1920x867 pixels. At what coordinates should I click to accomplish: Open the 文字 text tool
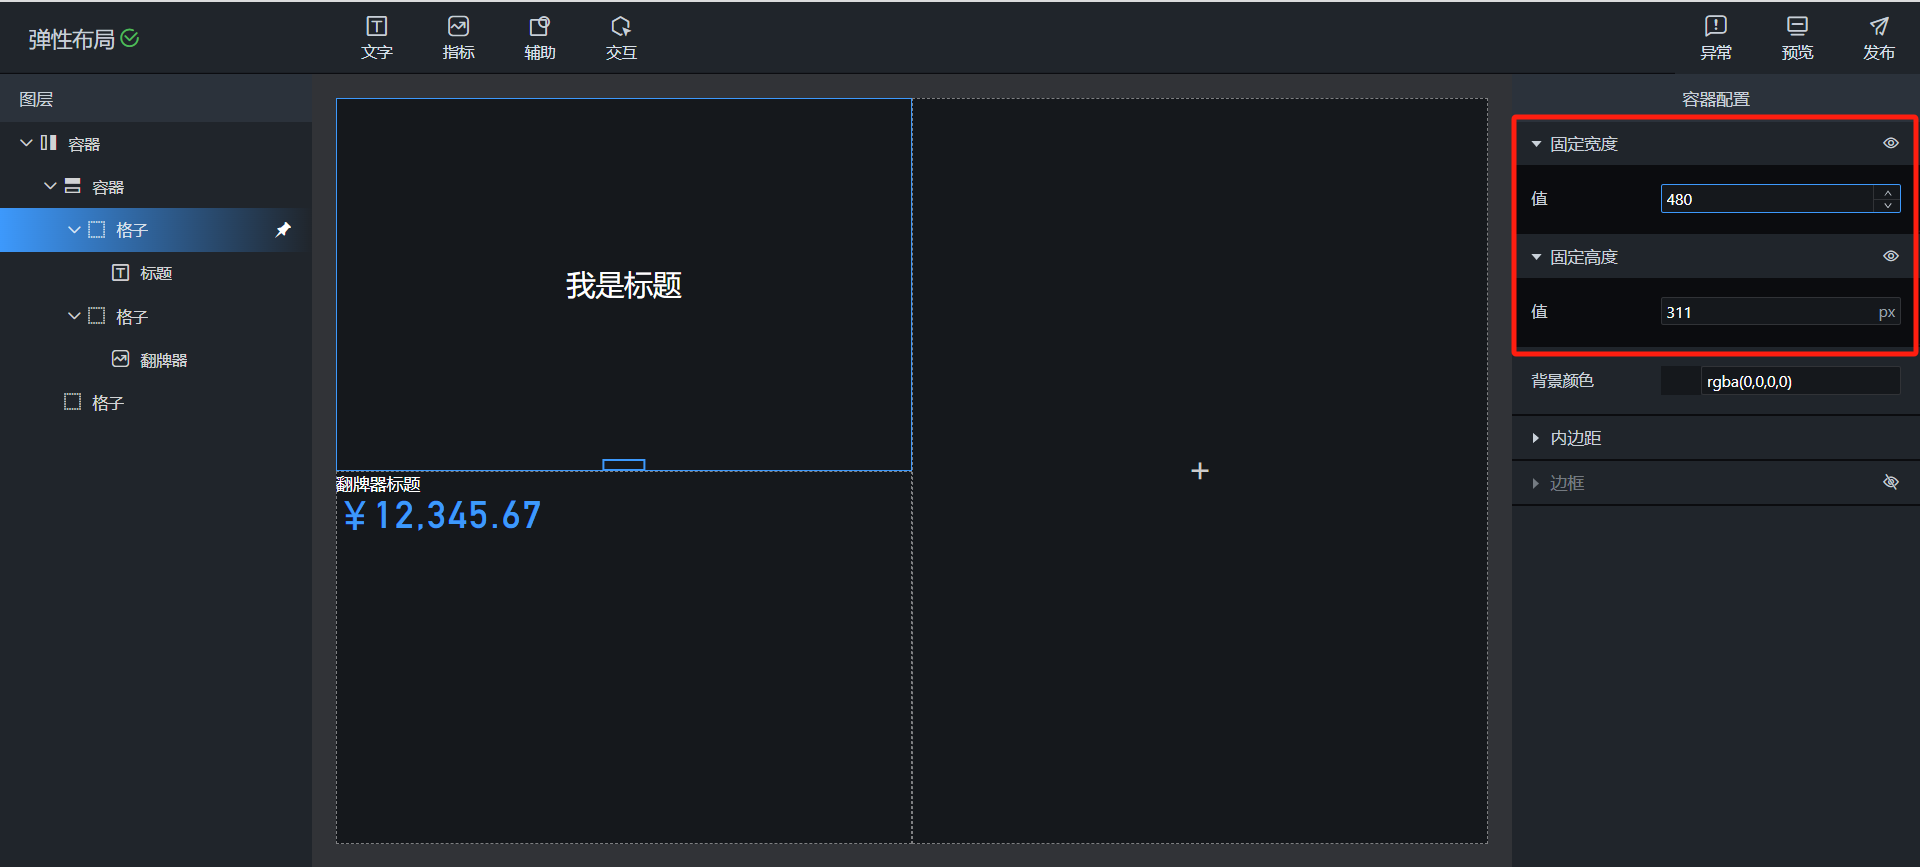[376, 38]
